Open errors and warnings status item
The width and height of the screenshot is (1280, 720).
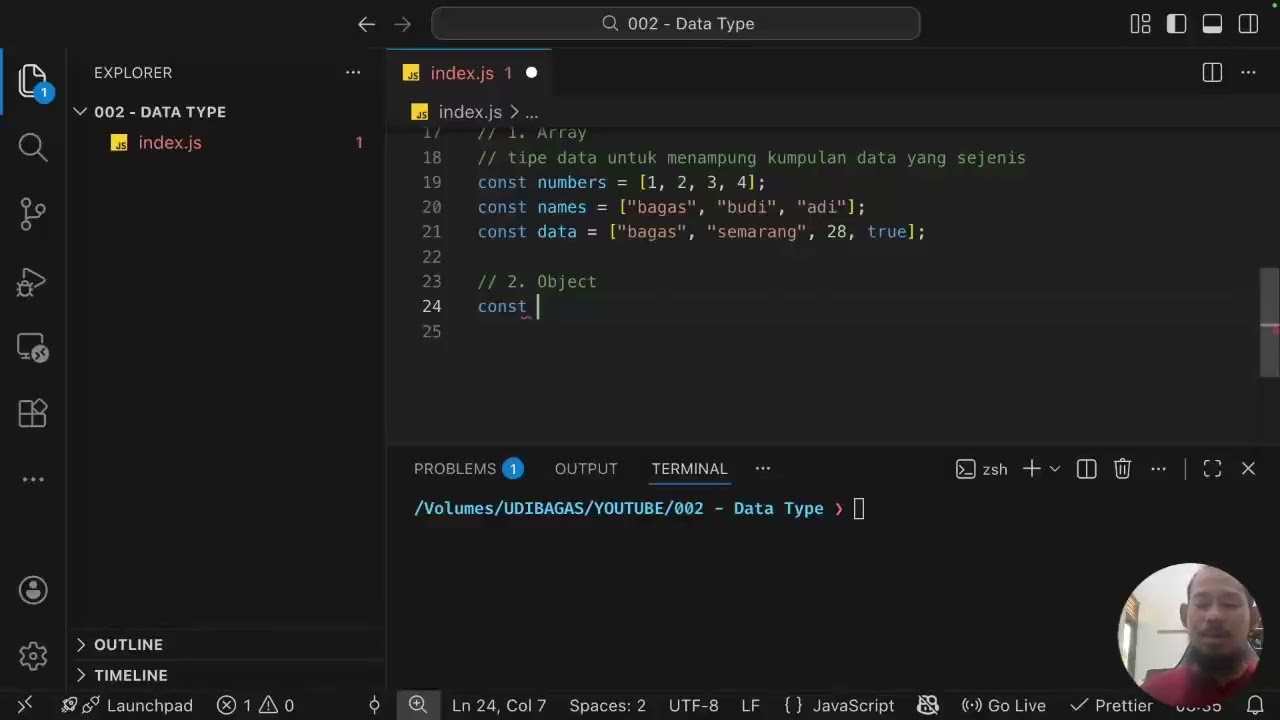256,705
